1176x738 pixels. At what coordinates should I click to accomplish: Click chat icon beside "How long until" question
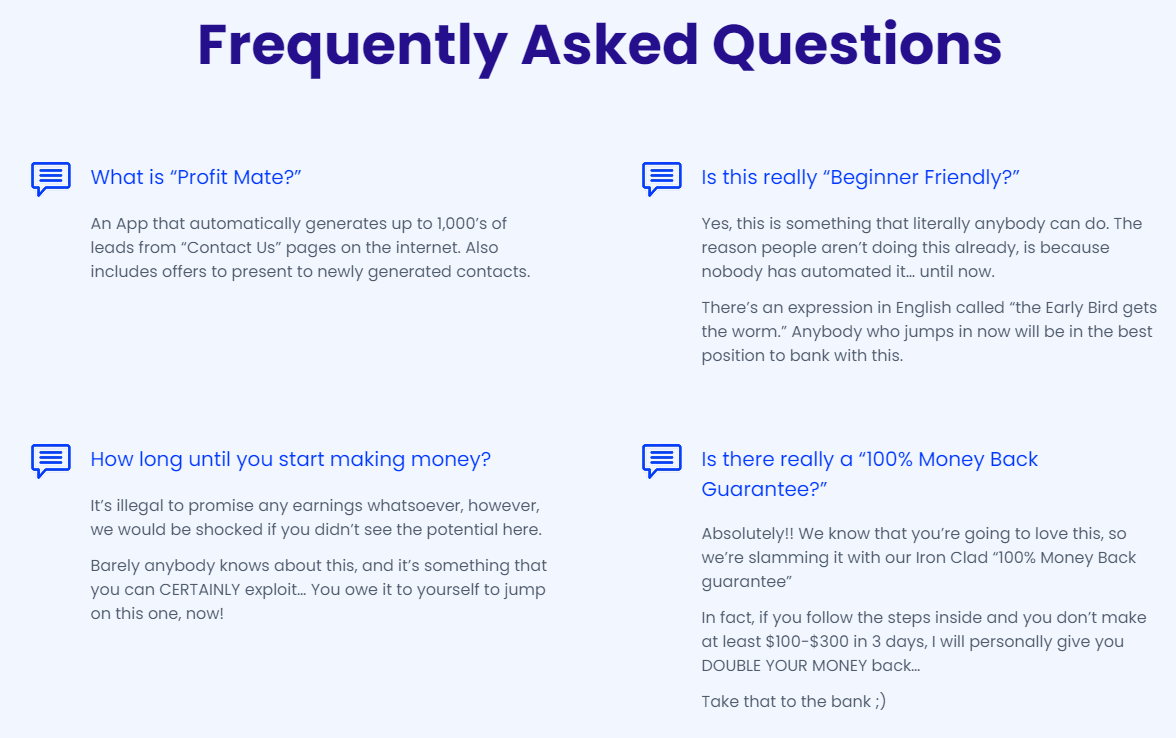51,460
